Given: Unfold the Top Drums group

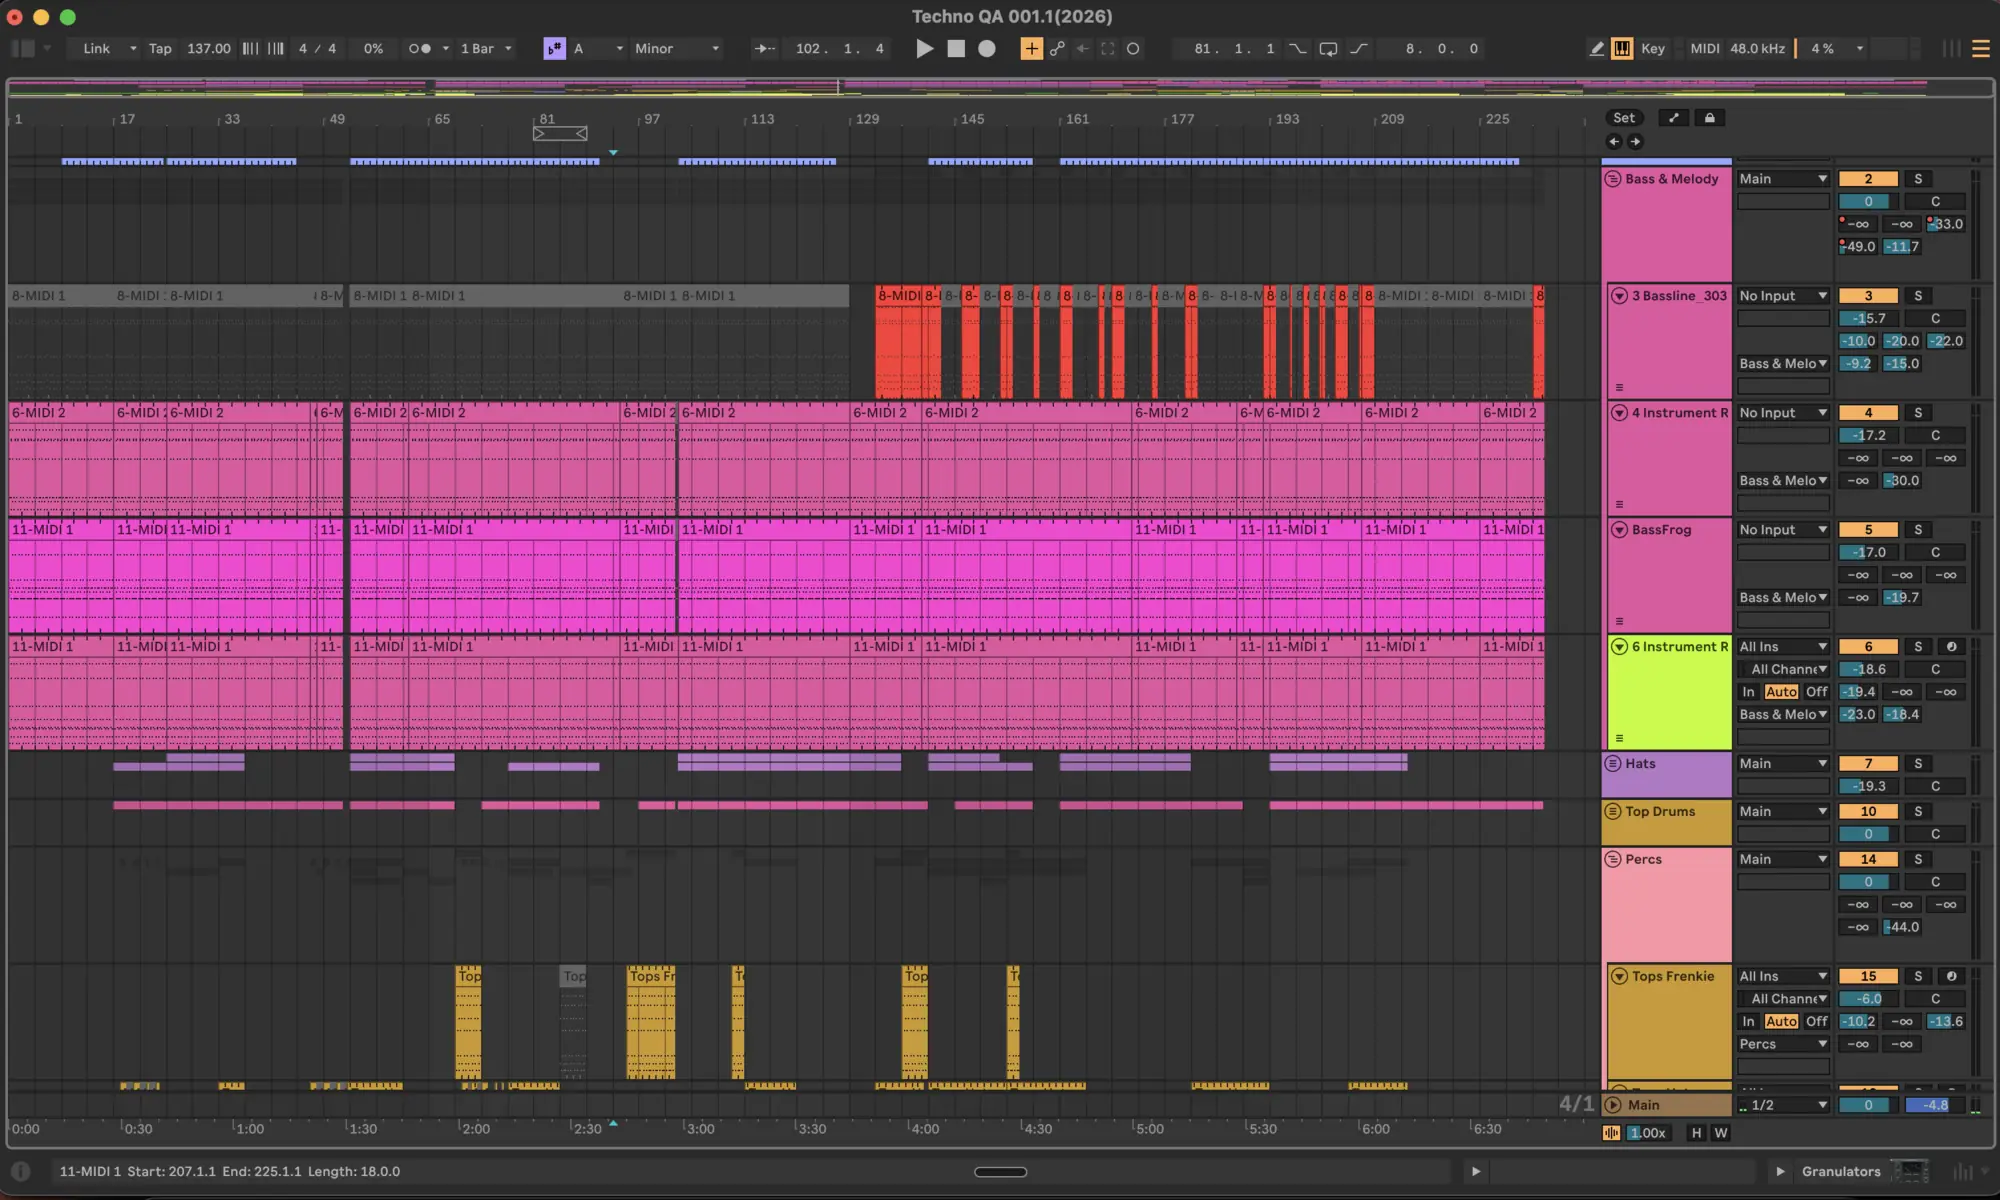Looking at the screenshot, I should [x=1613, y=812].
